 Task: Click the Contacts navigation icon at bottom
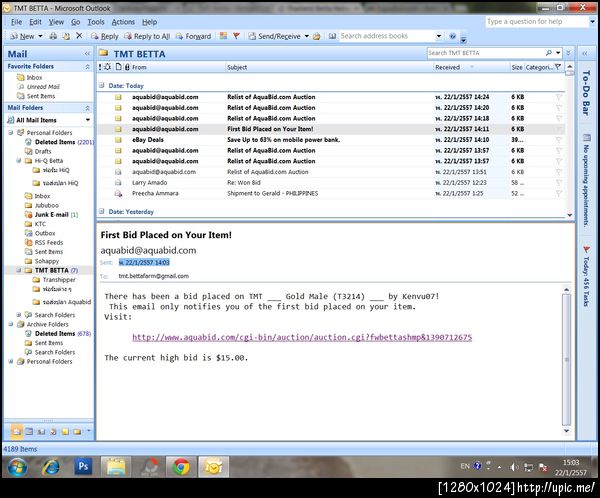41,432
